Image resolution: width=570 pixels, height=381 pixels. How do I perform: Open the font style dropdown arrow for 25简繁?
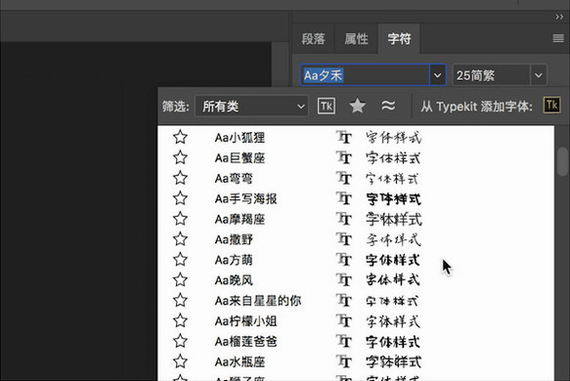point(538,75)
